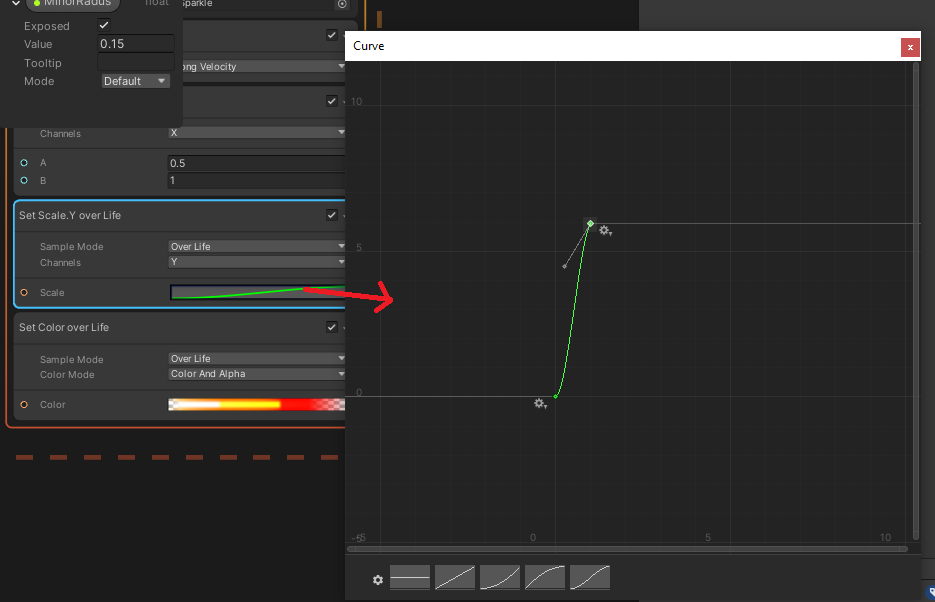The width and height of the screenshot is (935, 602).
Task: Click the Curve window title
Action: pyautogui.click(x=369, y=46)
